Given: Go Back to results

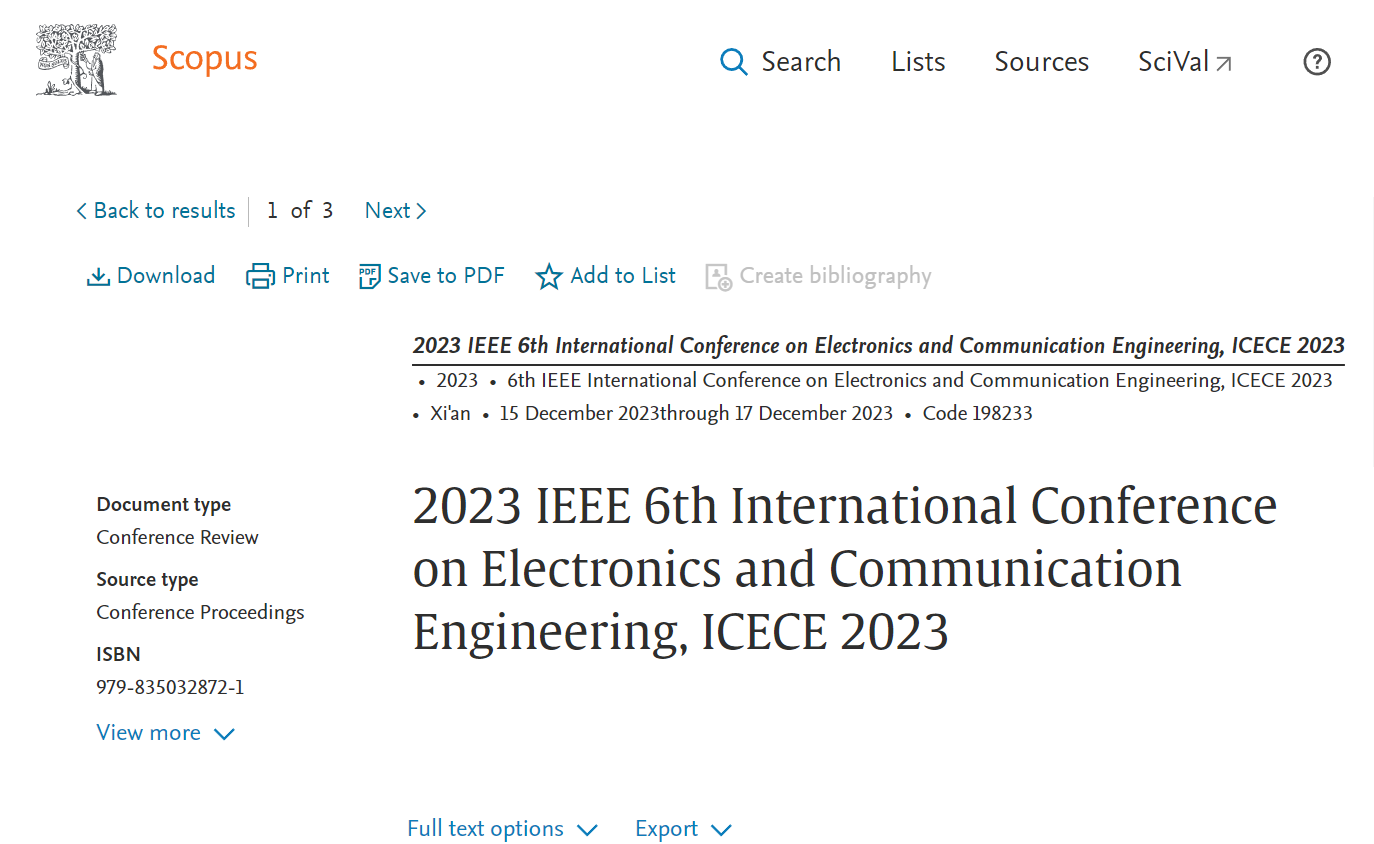Looking at the screenshot, I should point(155,211).
